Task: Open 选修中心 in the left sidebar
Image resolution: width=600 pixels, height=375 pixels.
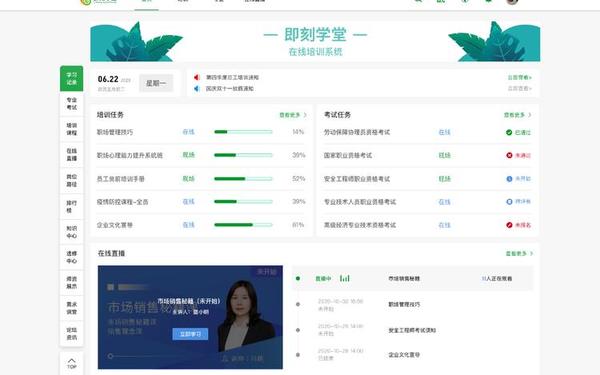Action: pos(72,257)
